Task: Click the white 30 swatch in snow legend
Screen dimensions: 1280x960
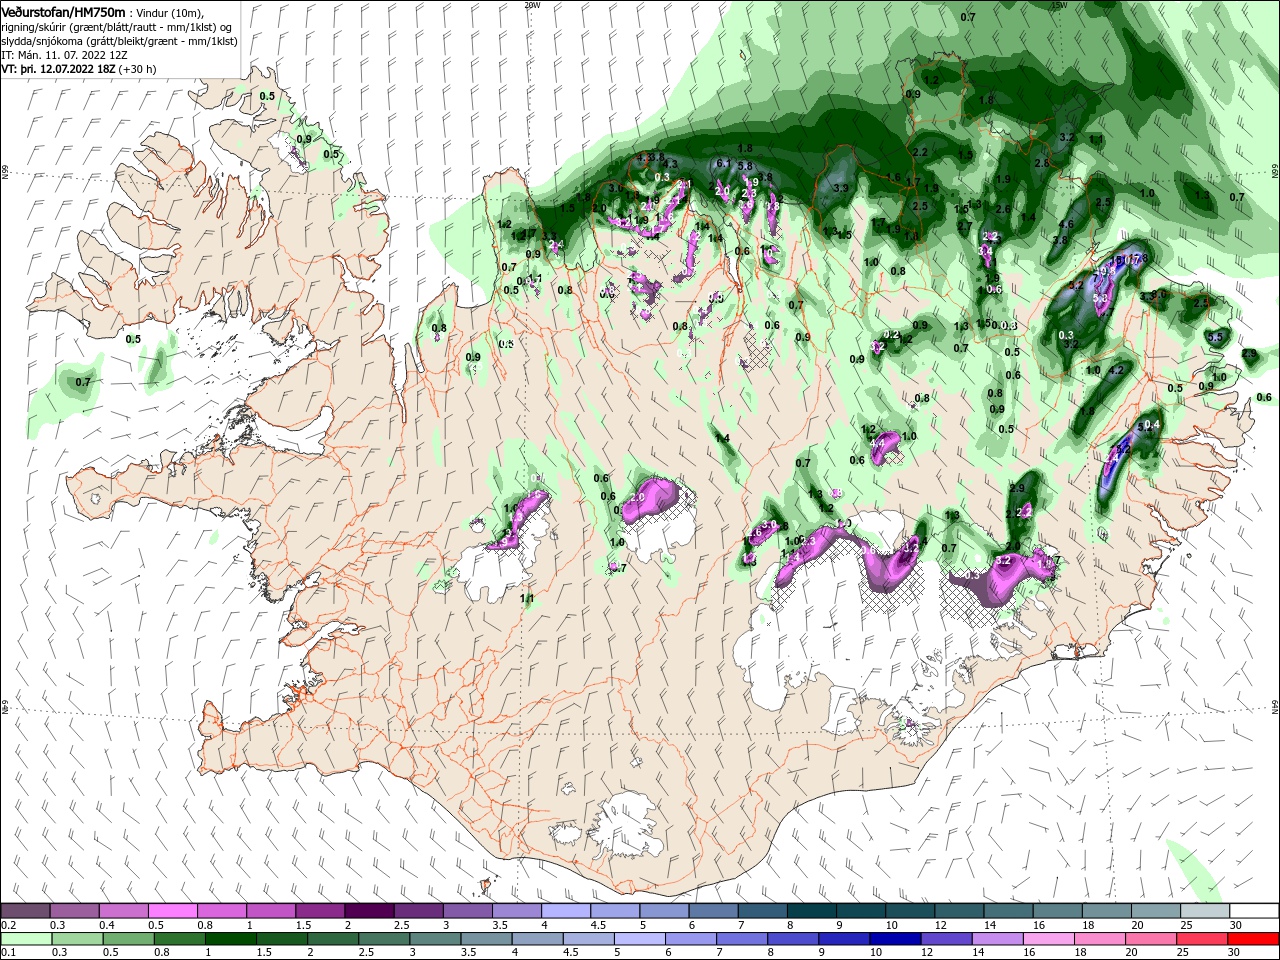Action: click(x=1255, y=911)
